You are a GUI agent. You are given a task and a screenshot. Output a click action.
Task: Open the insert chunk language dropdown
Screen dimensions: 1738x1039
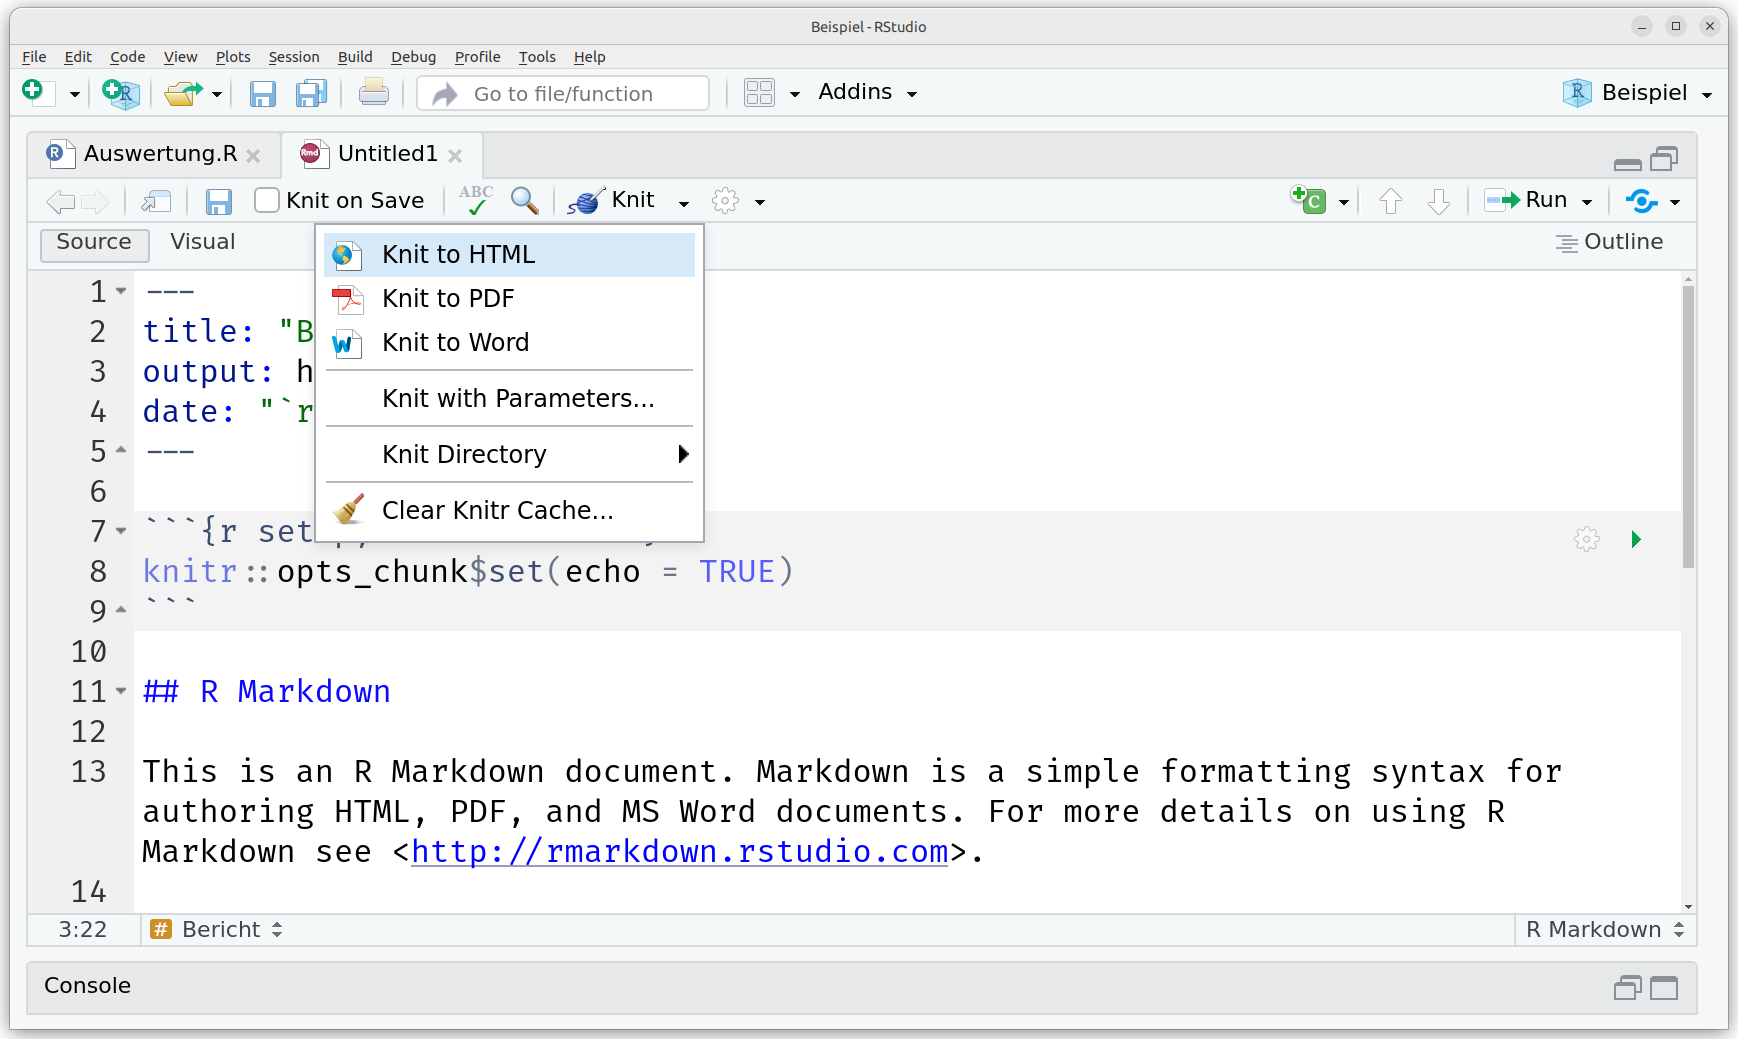(x=1344, y=203)
